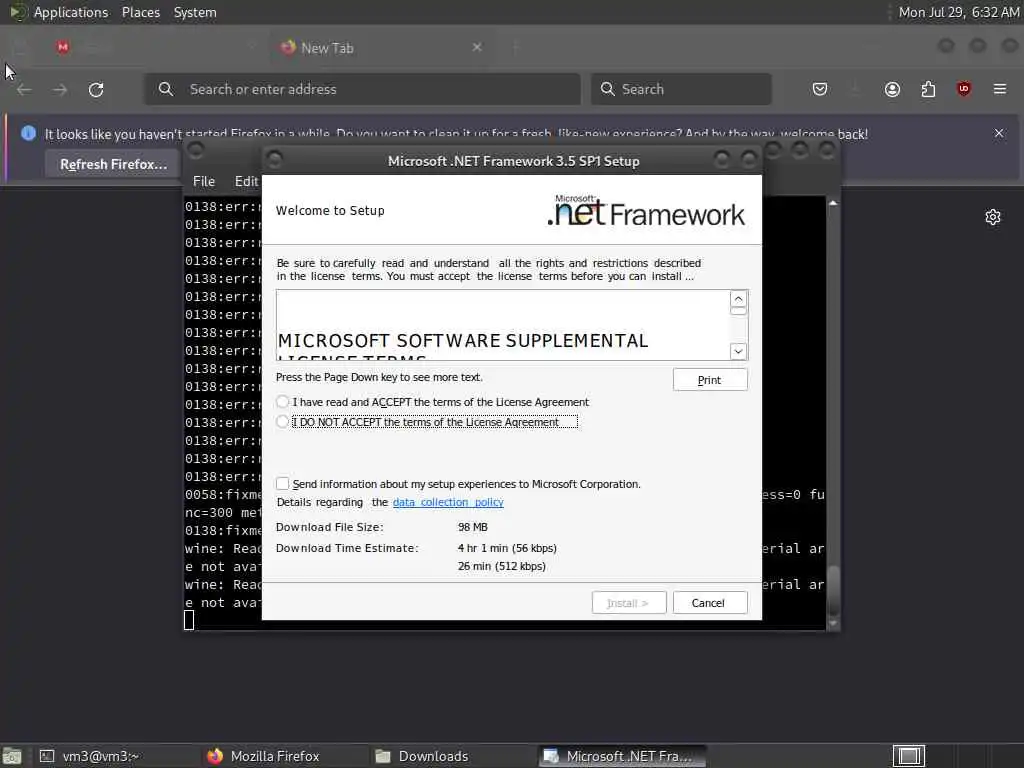Click Refresh Firefox button

coord(114,164)
